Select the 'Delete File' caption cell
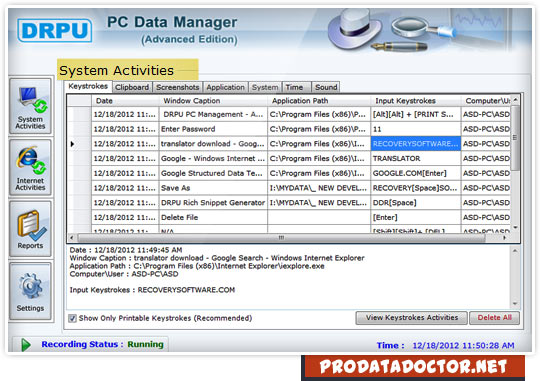Viewport: 540px width, 381px height. (x=213, y=218)
